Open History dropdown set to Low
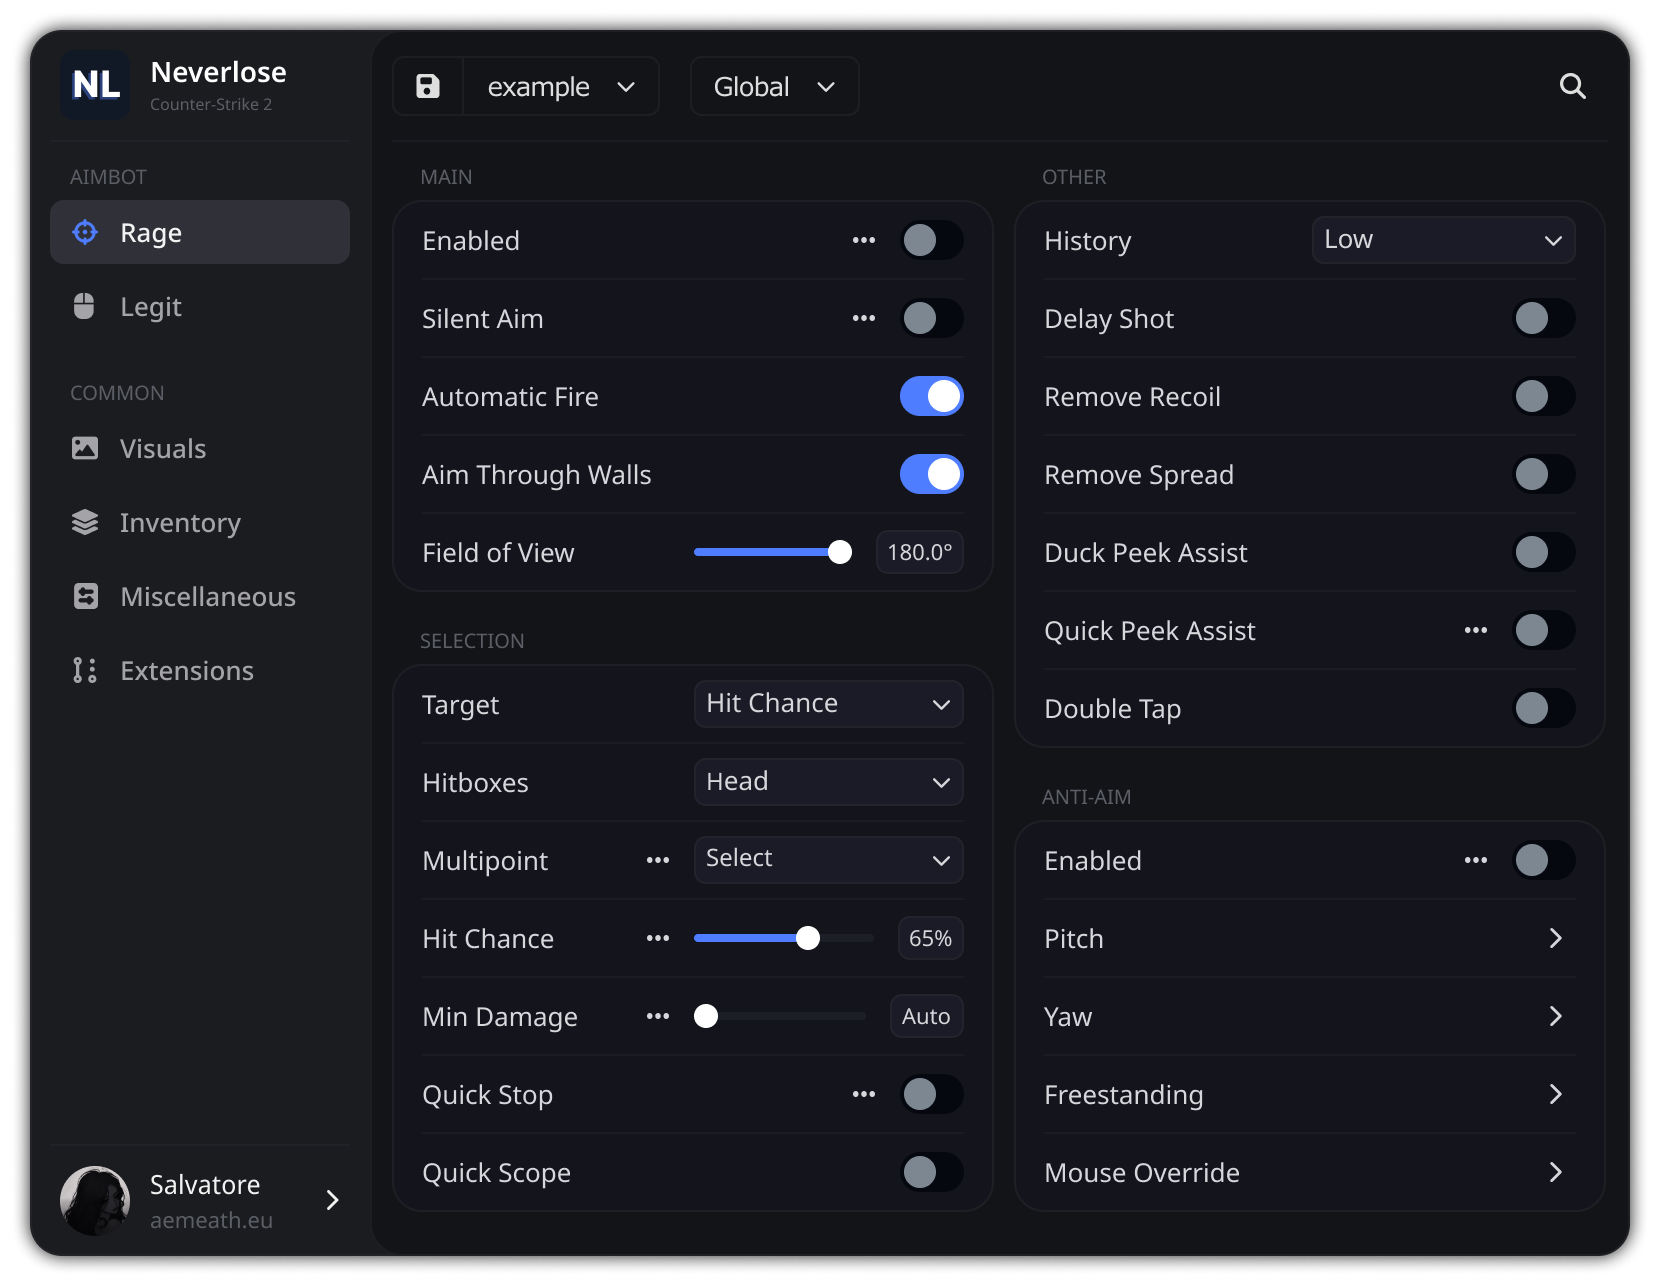 pyautogui.click(x=1444, y=240)
